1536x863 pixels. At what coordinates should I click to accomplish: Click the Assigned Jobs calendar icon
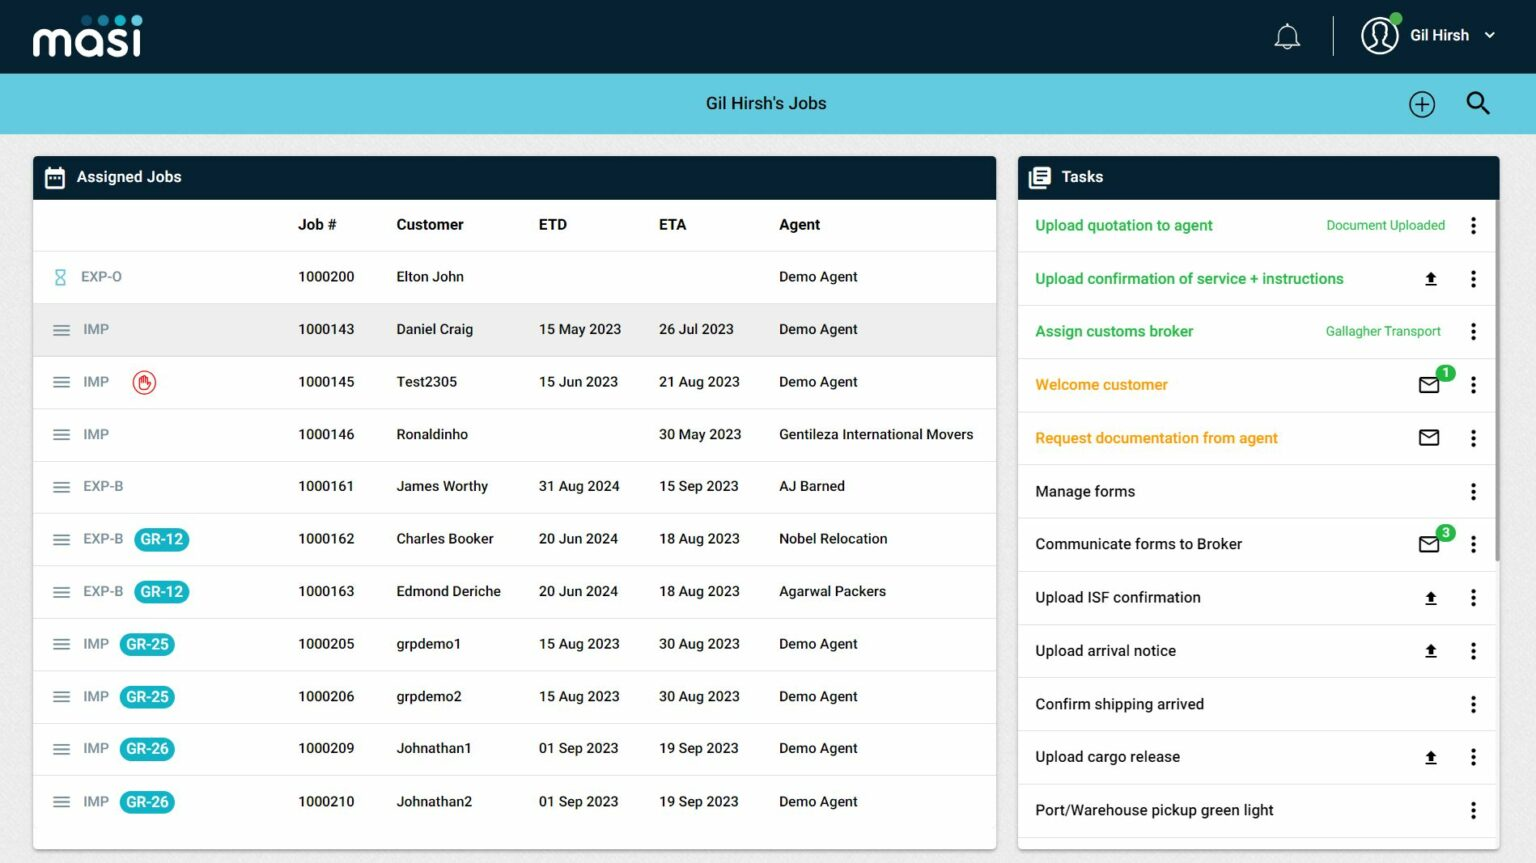tap(55, 178)
